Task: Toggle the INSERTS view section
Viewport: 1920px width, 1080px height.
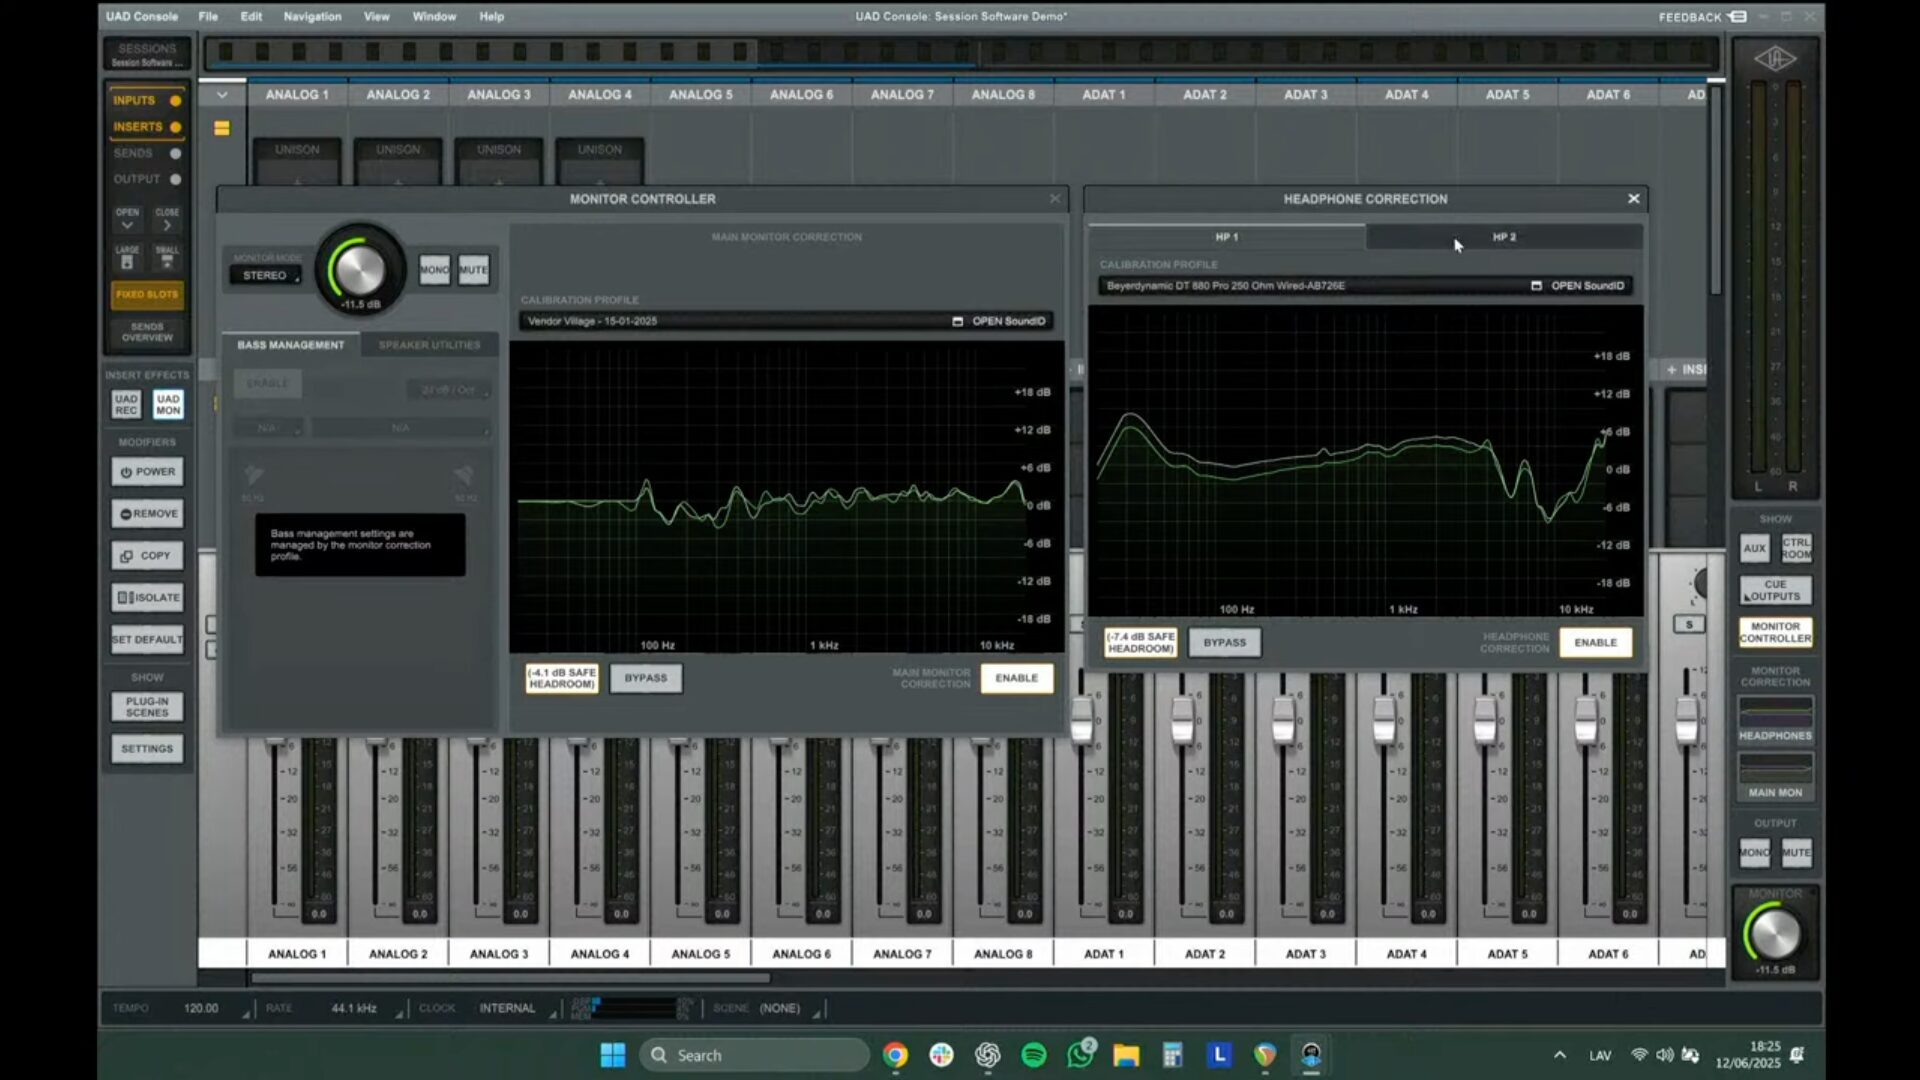Action: coord(146,127)
